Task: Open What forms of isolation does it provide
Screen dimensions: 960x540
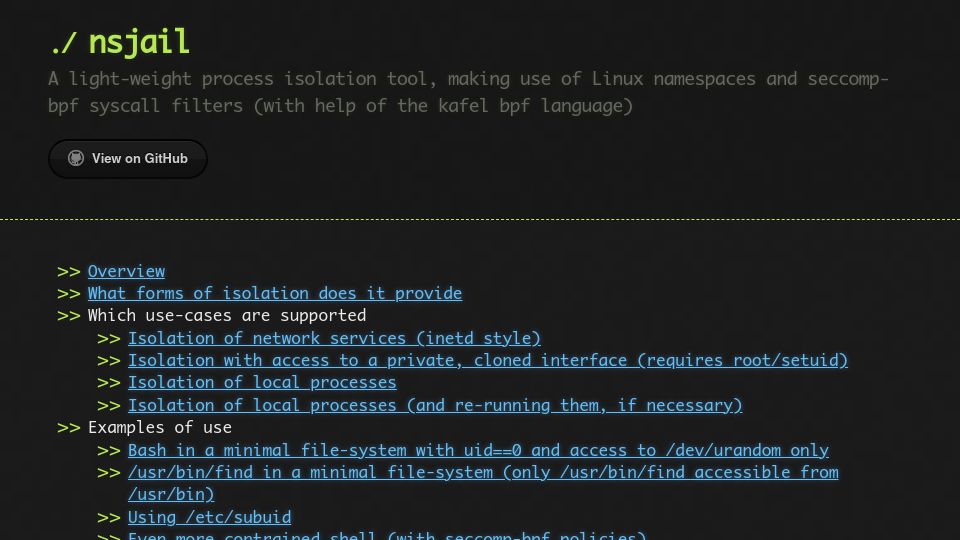Action: [x=275, y=293]
